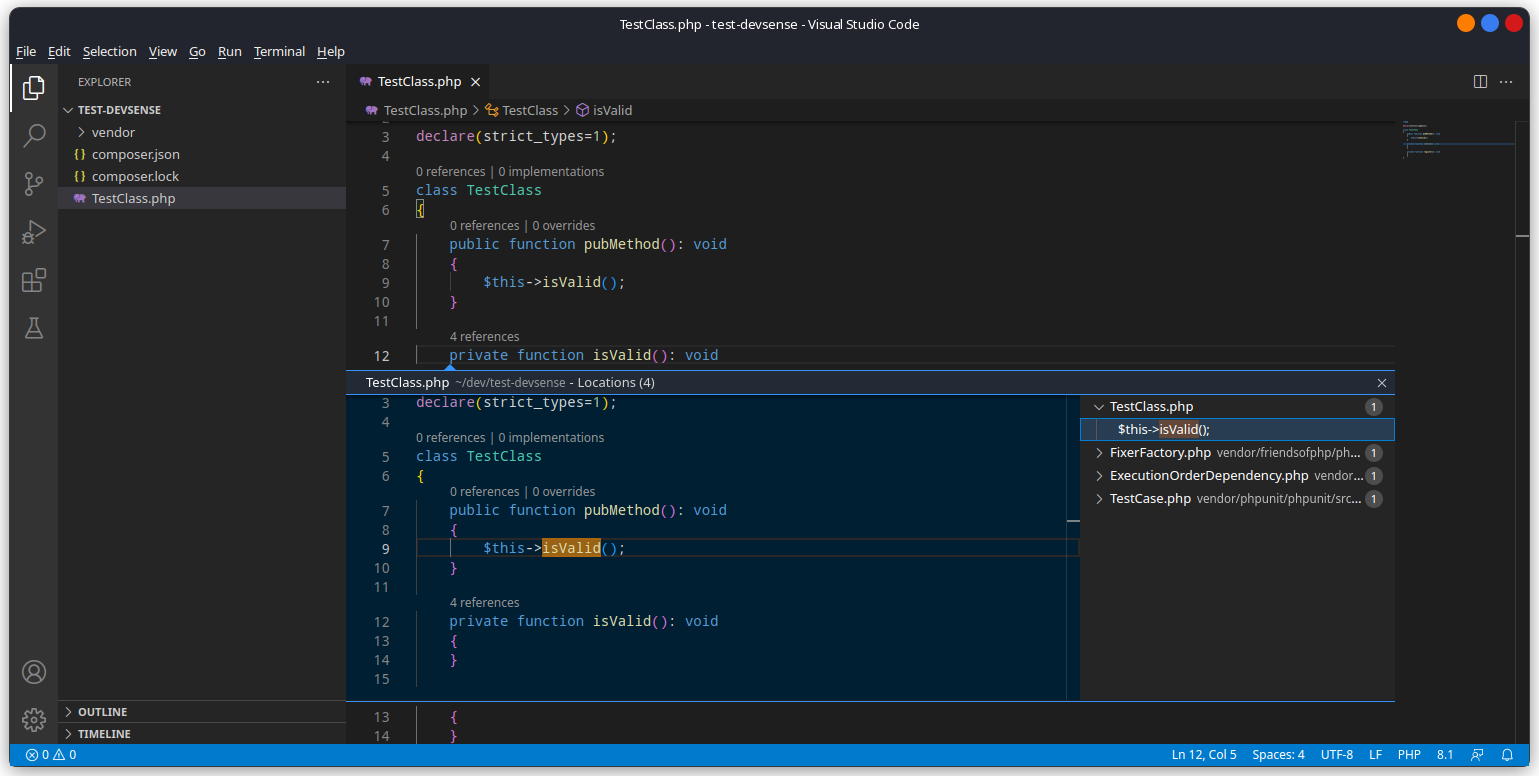Viewport: 1539px width, 776px height.
Task: Click the split editor right icon
Action: coord(1481,82)
